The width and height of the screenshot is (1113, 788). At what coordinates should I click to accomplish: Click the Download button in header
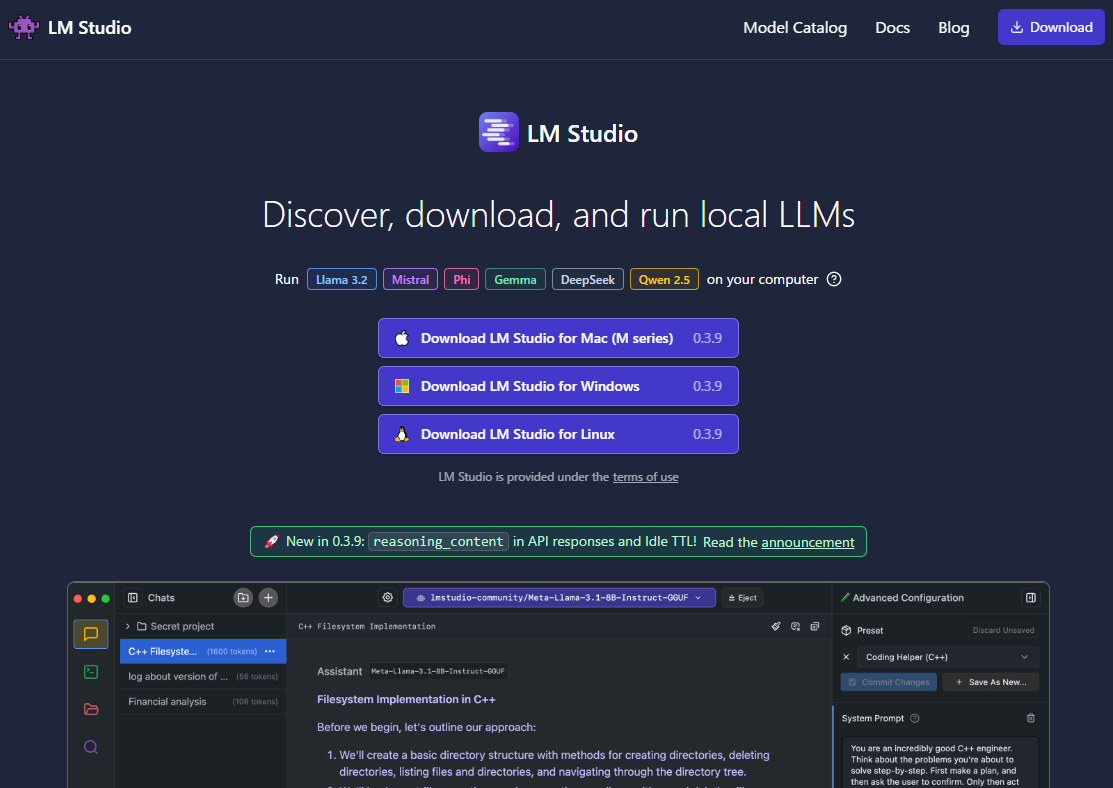pos(1051,27)
